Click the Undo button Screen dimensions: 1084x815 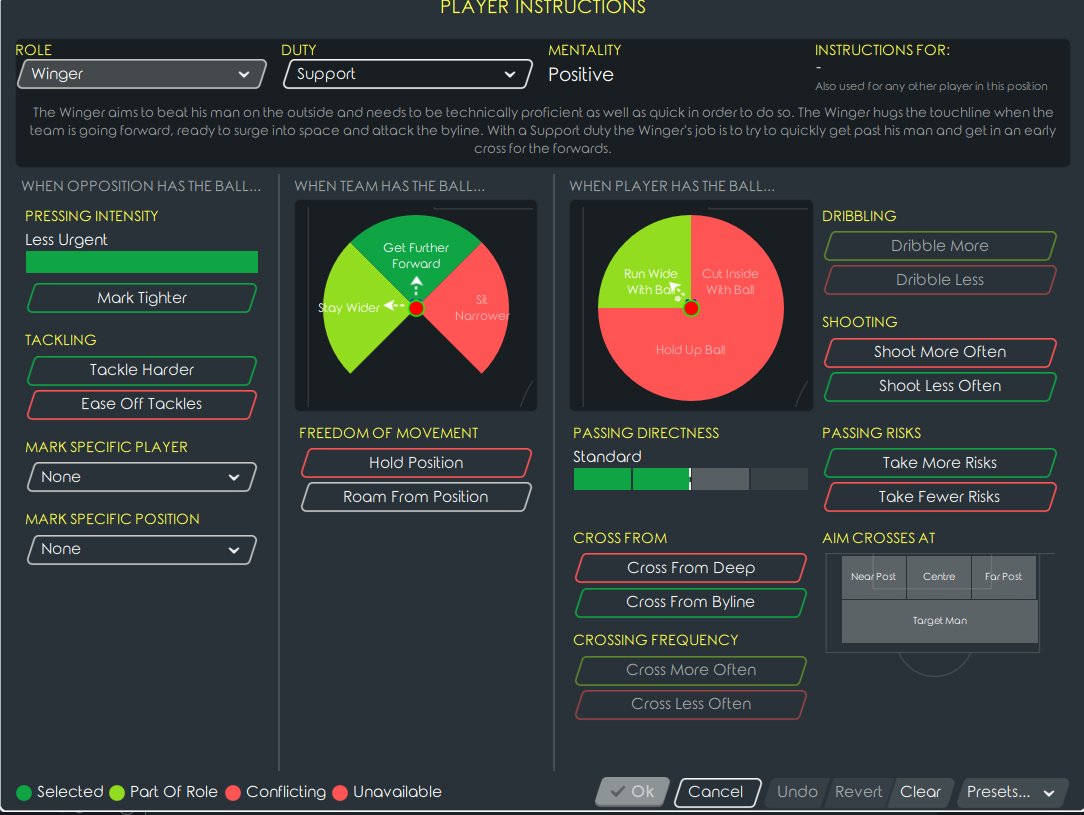click(797, 792)
